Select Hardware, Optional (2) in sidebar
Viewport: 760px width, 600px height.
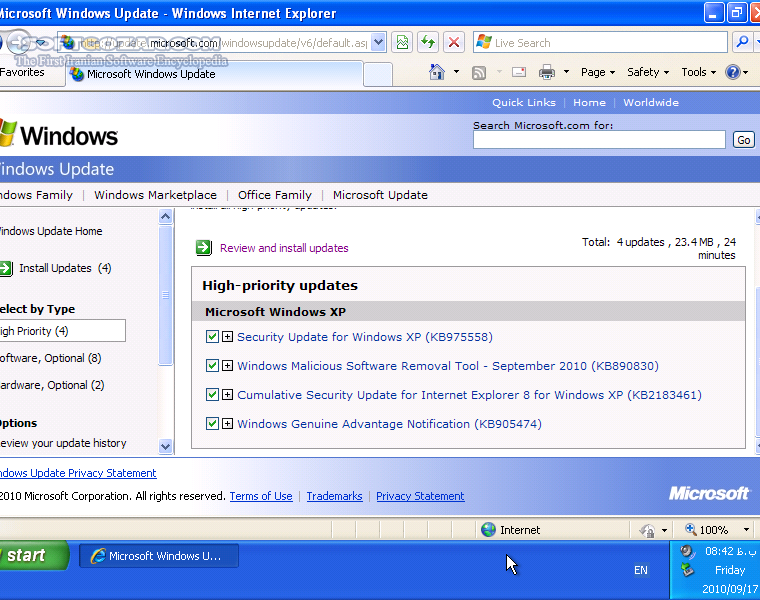(x=52, y=385)
